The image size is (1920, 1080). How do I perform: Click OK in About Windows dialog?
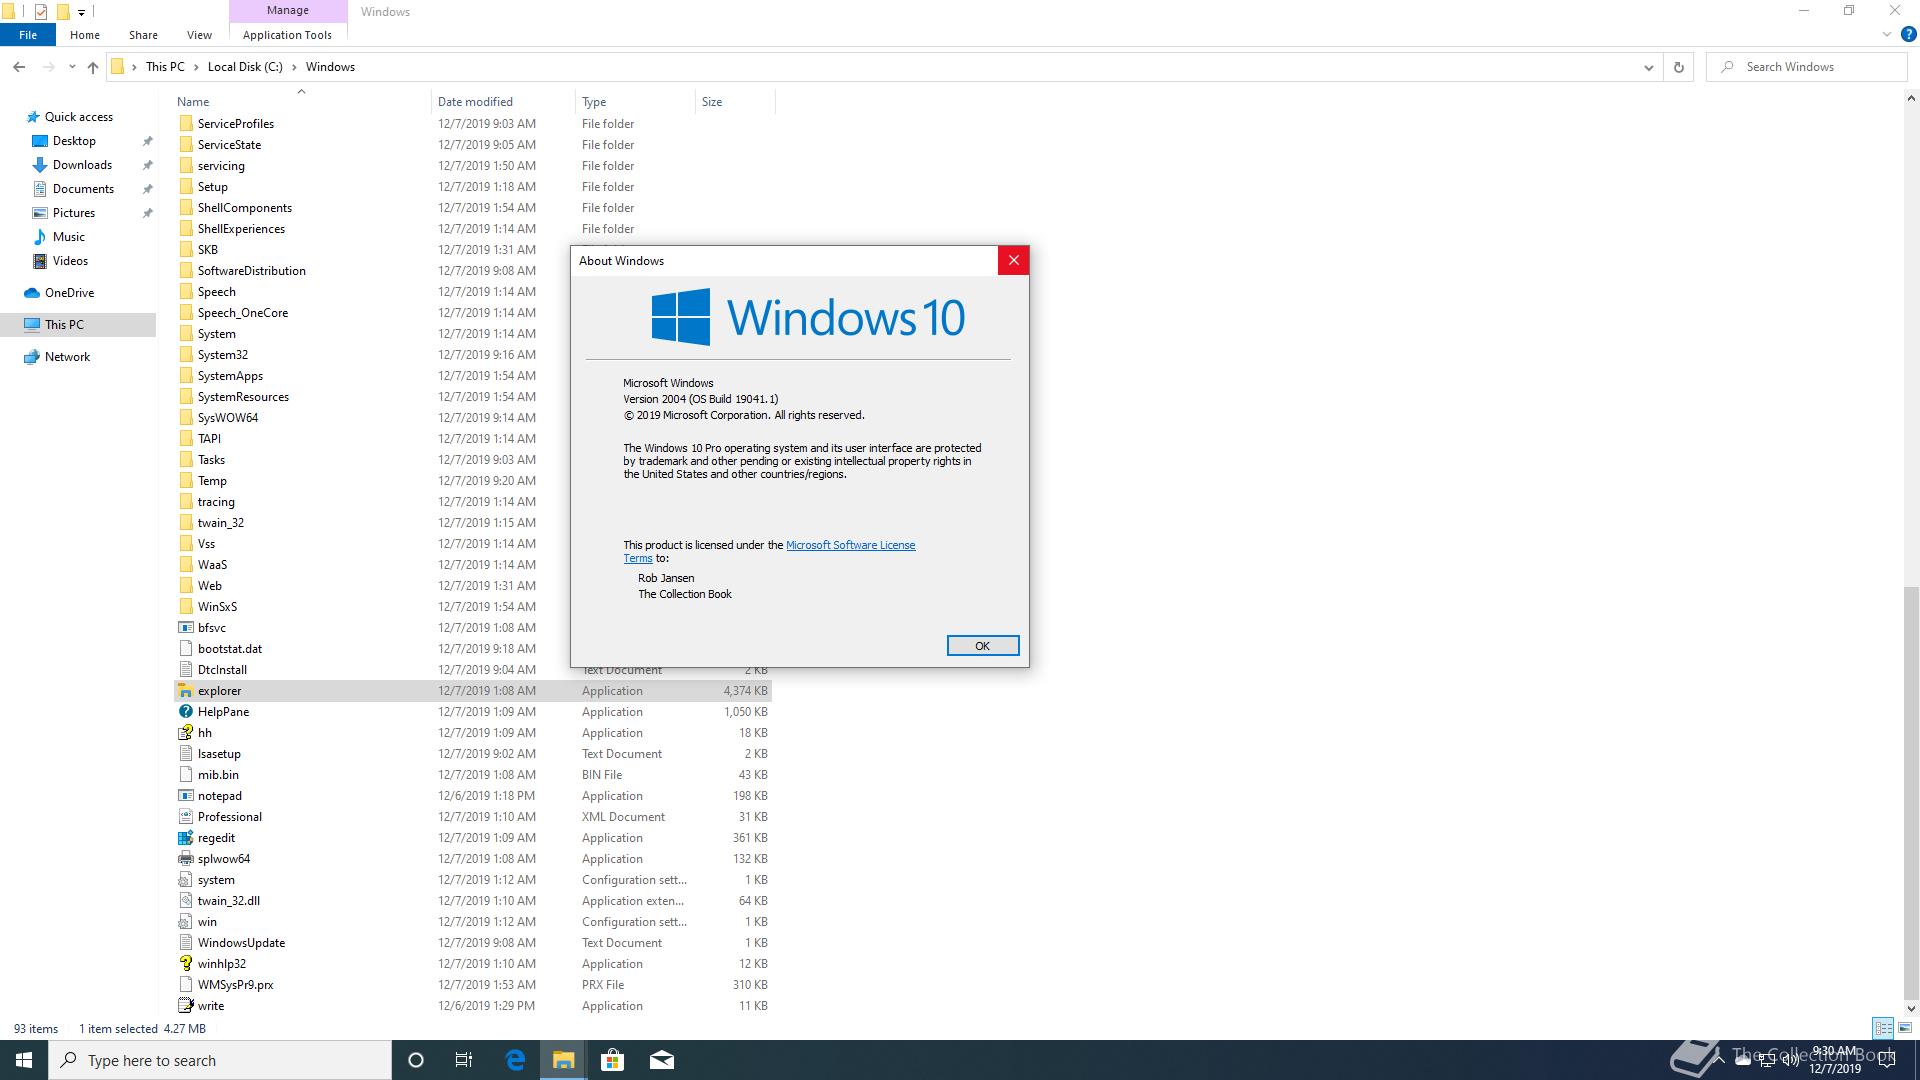[983, 646]
